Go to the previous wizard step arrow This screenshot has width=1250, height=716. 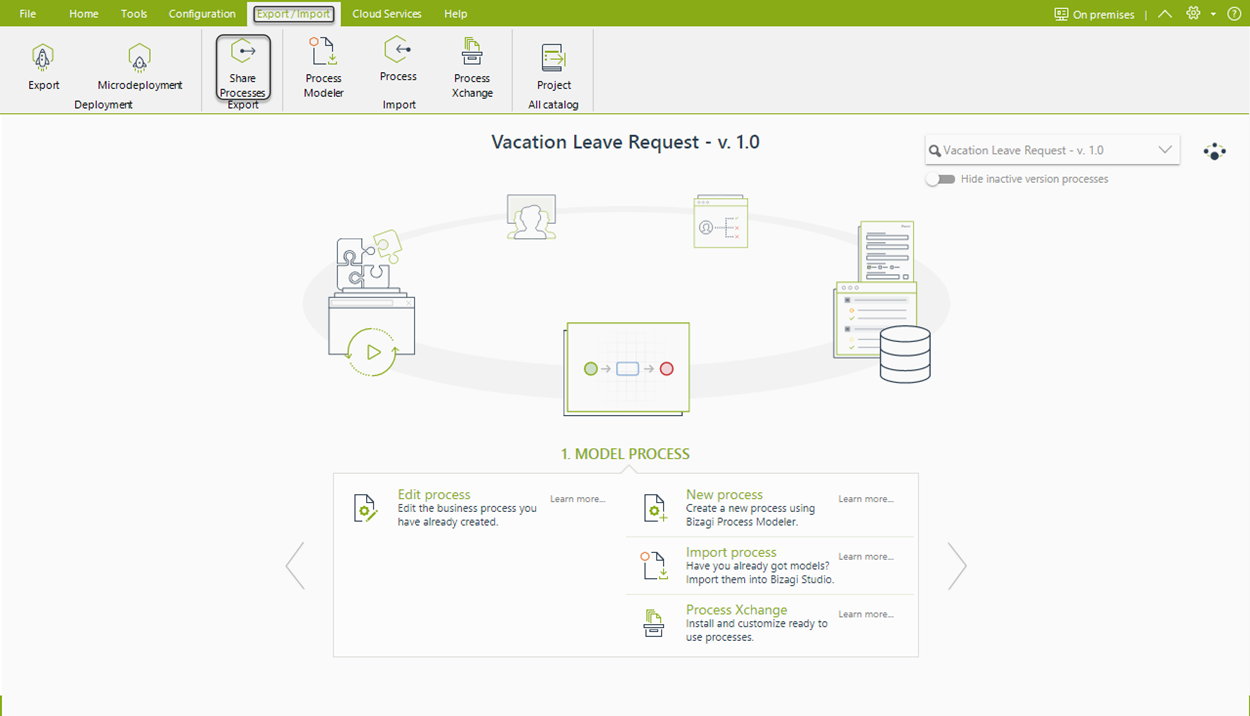tap(295, 566)
